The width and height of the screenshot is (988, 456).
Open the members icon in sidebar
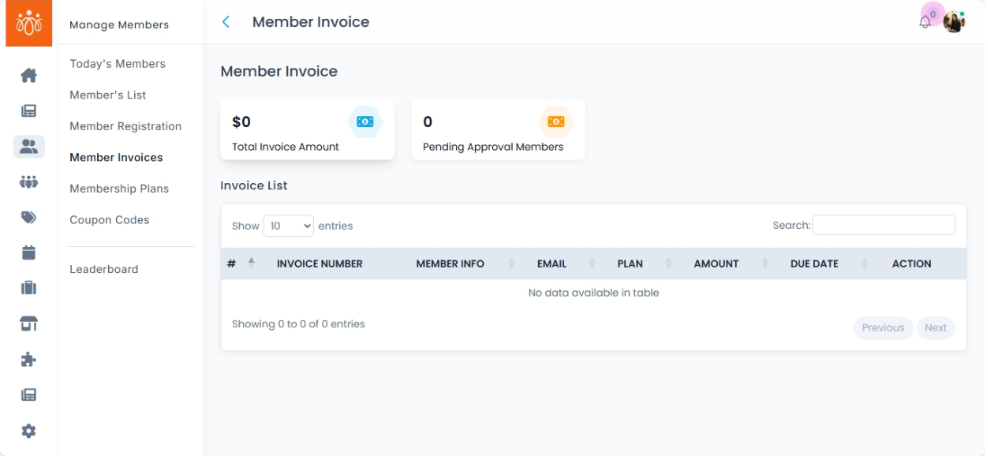tap(29, 147)
